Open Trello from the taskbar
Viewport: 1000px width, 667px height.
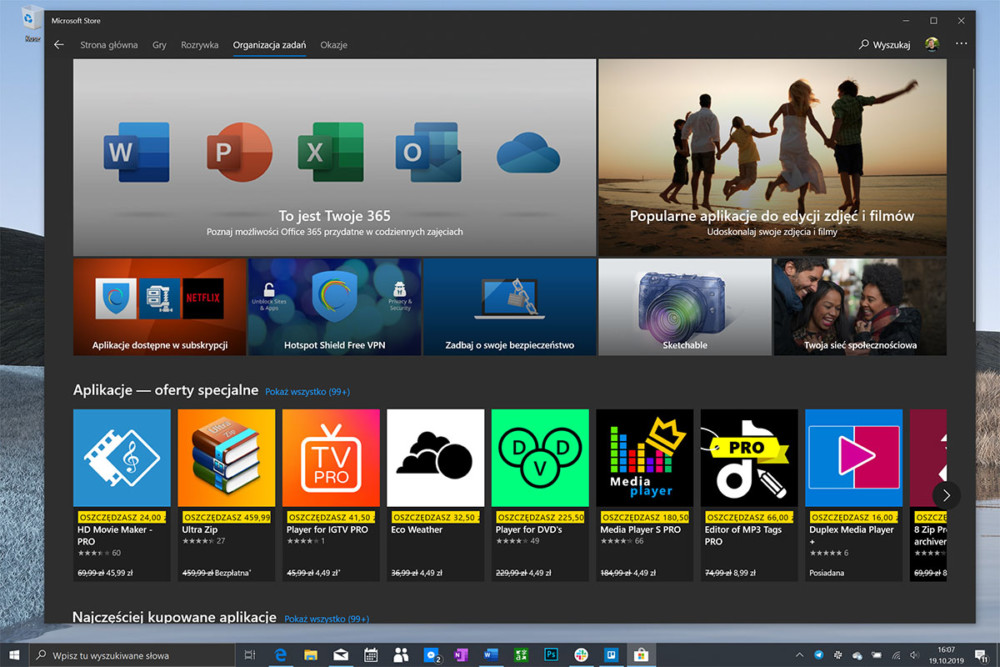(611, 655)
